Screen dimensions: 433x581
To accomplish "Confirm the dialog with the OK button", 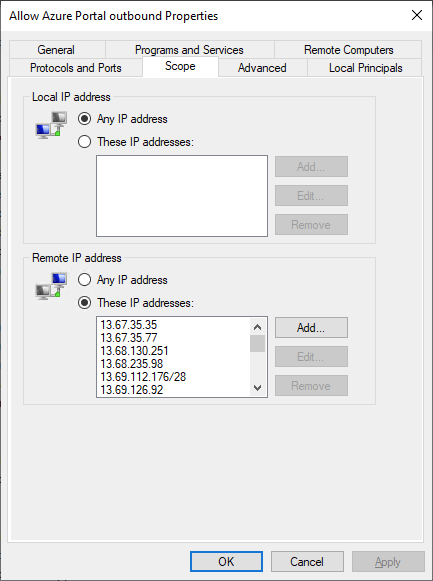I will click(x=226, y=561).
